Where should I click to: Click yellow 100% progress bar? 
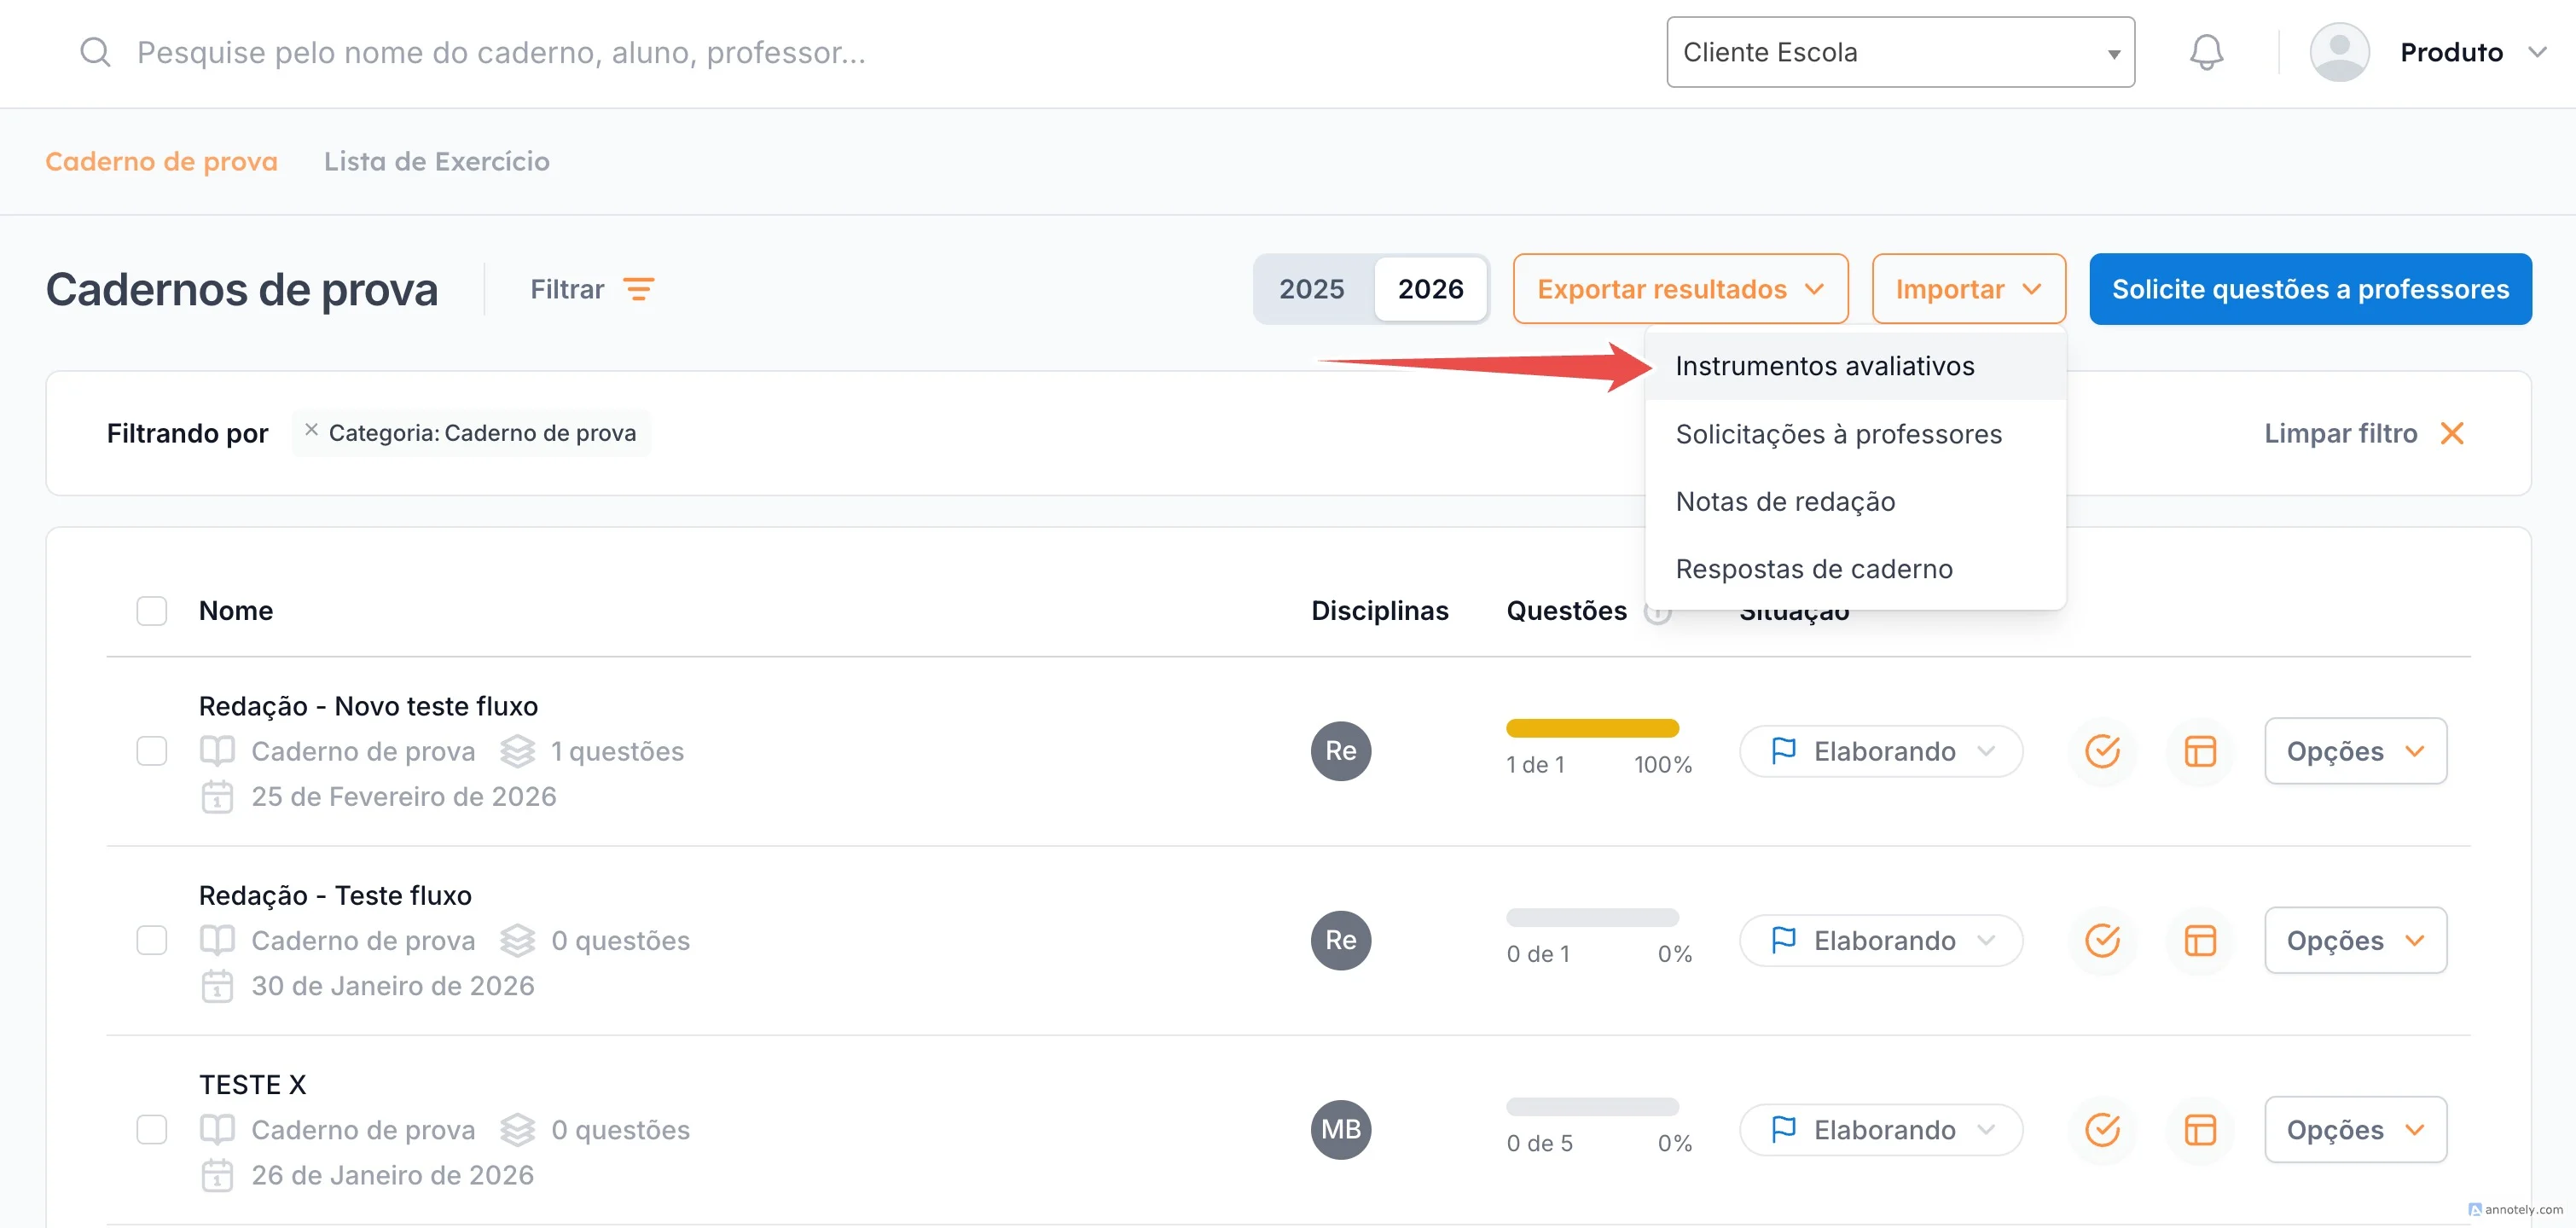[1592, 728]
